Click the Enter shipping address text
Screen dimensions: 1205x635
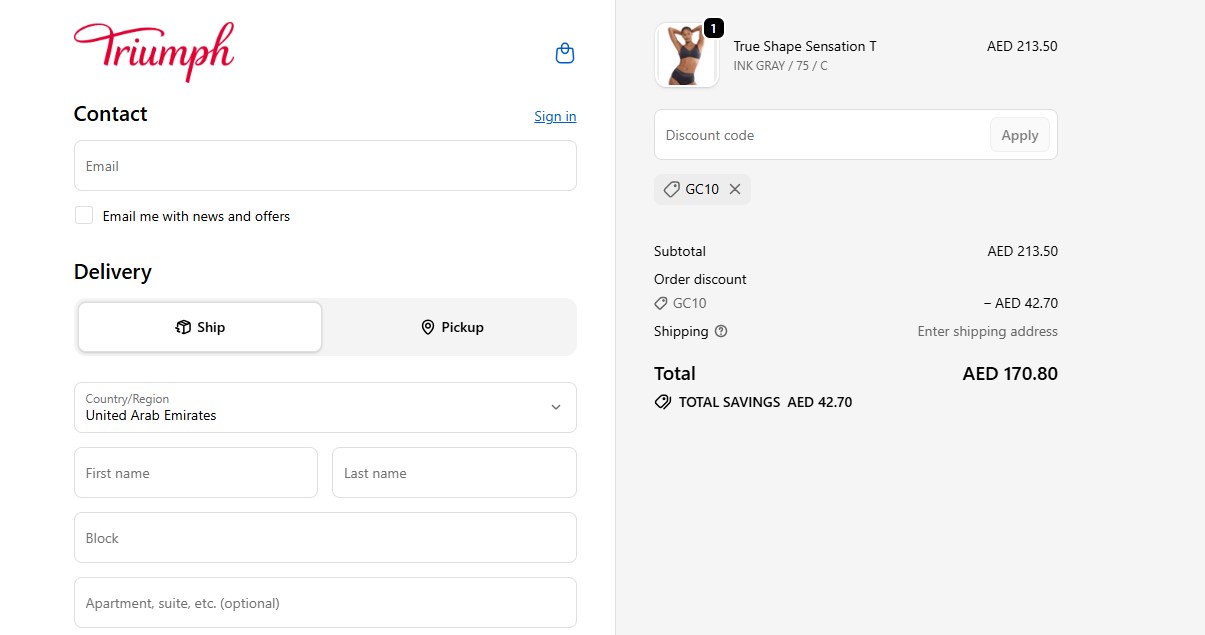[x=987, y=331]
